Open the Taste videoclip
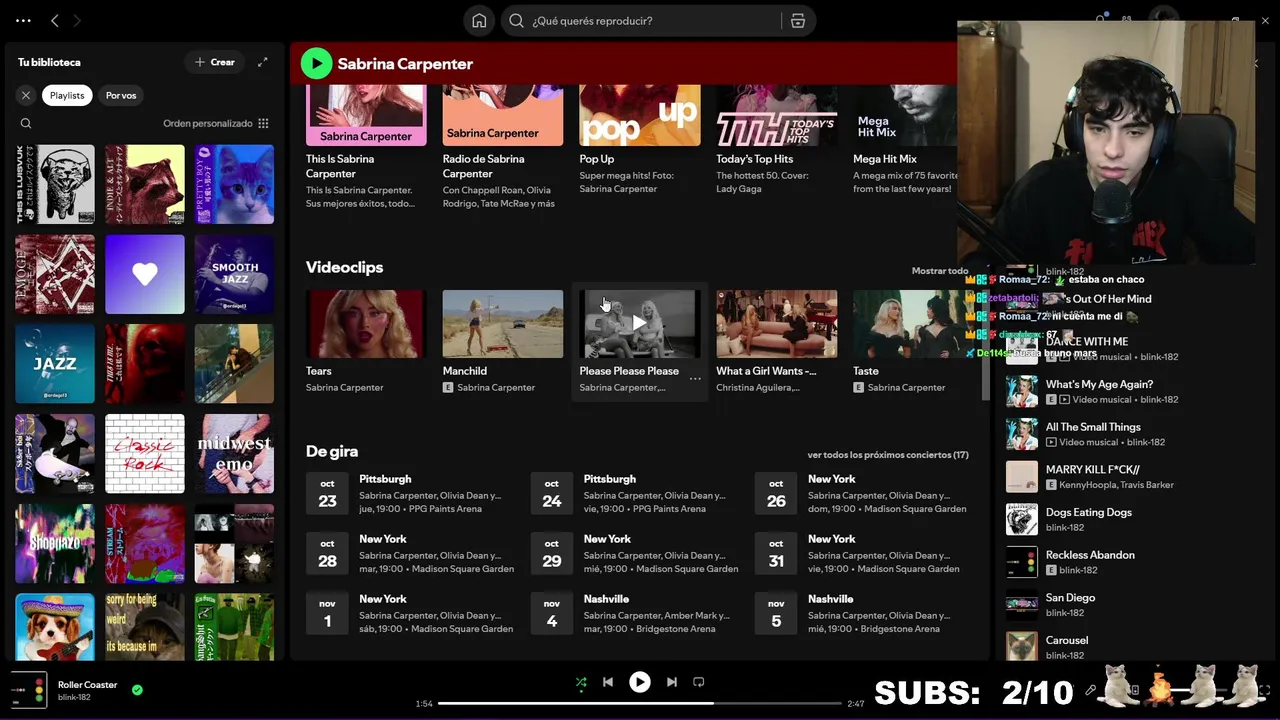The image size is (1280, 720). tap(905, 341)
